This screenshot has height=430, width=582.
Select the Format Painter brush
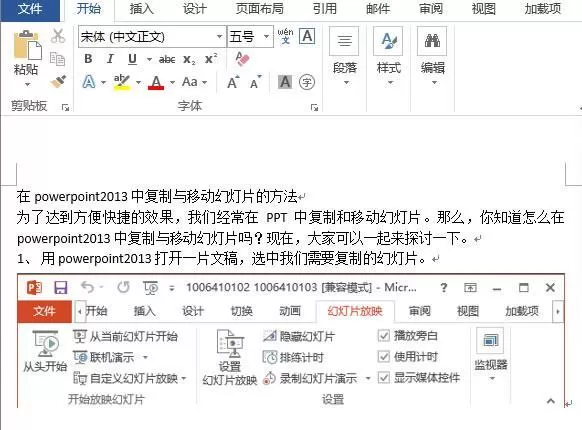(x=58, y=81)
